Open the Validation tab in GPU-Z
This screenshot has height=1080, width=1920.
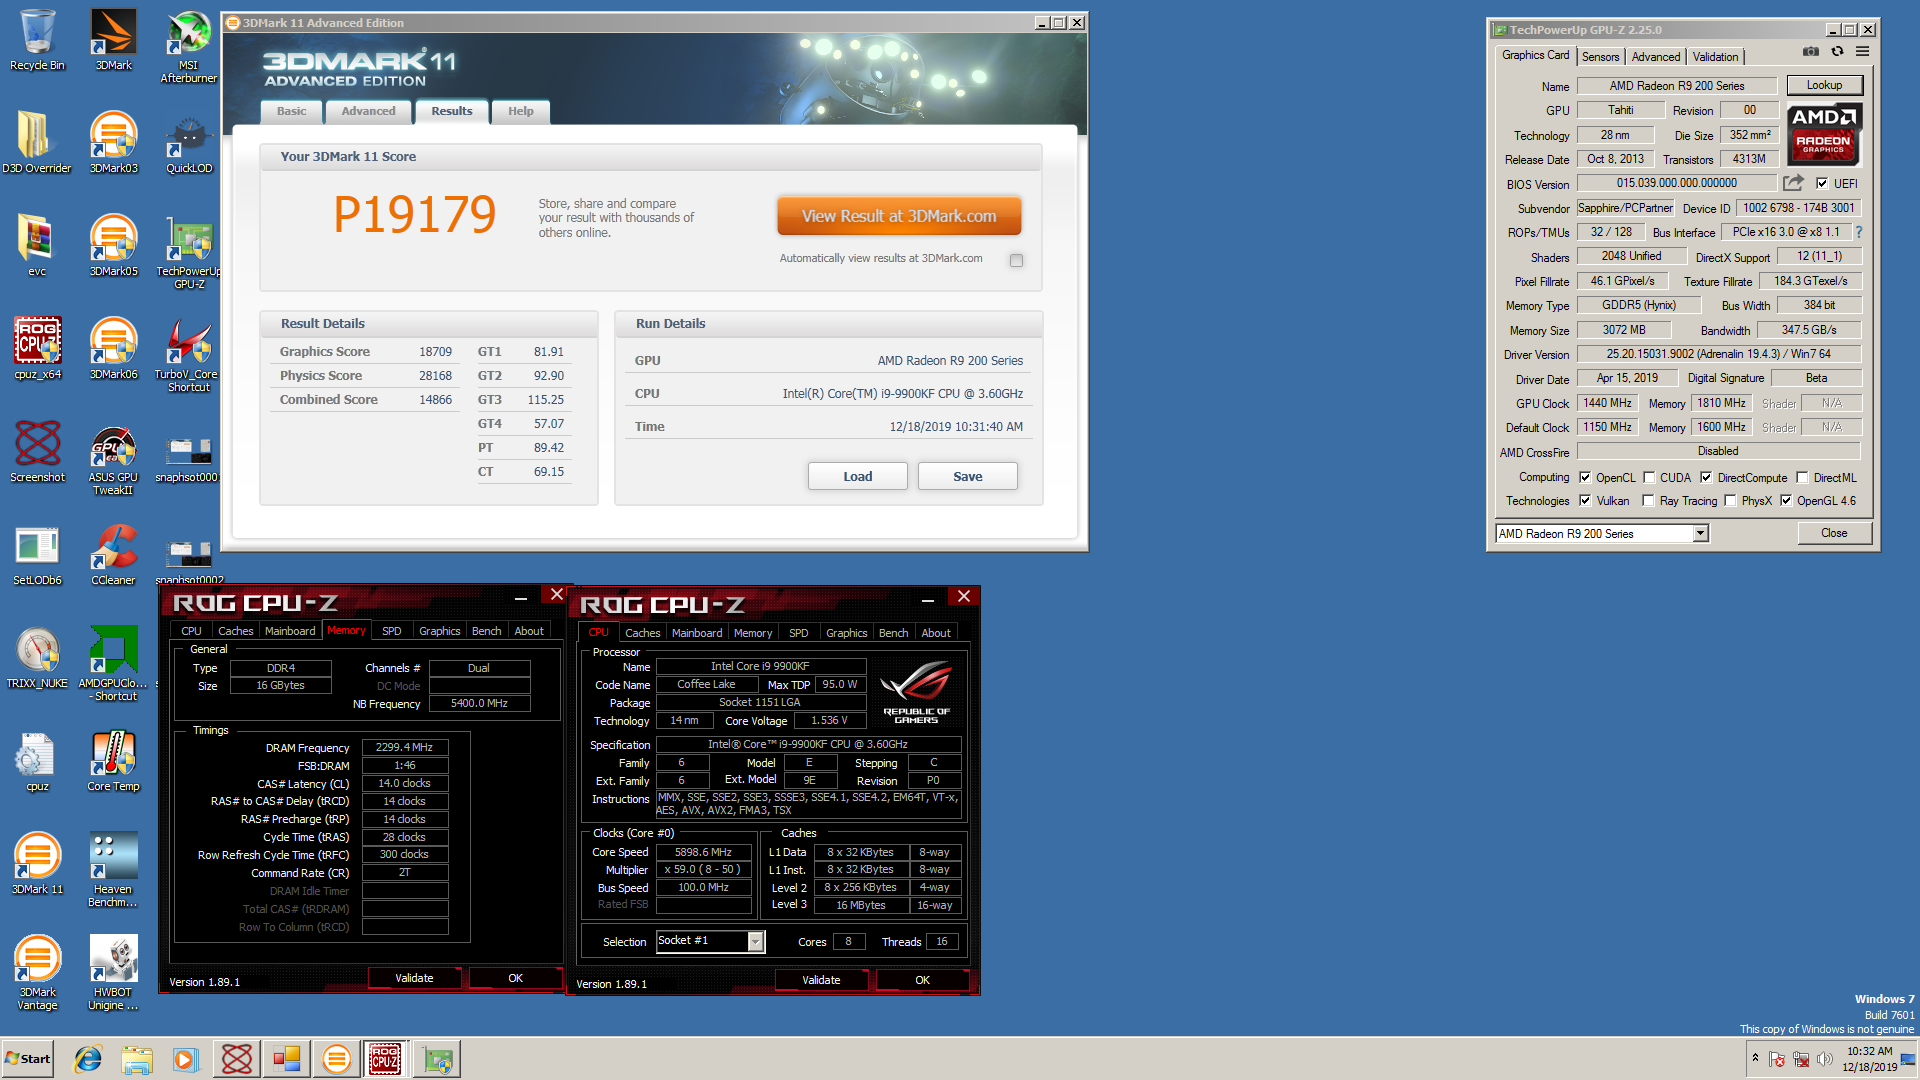click(1715, 57)
